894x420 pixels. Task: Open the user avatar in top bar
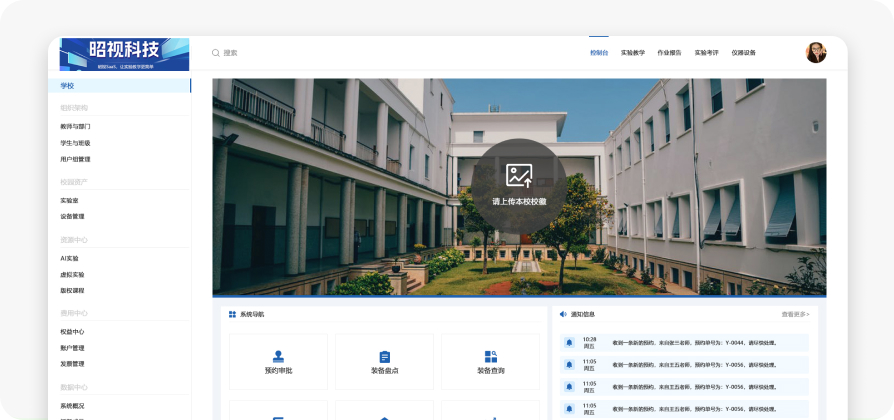816,53
